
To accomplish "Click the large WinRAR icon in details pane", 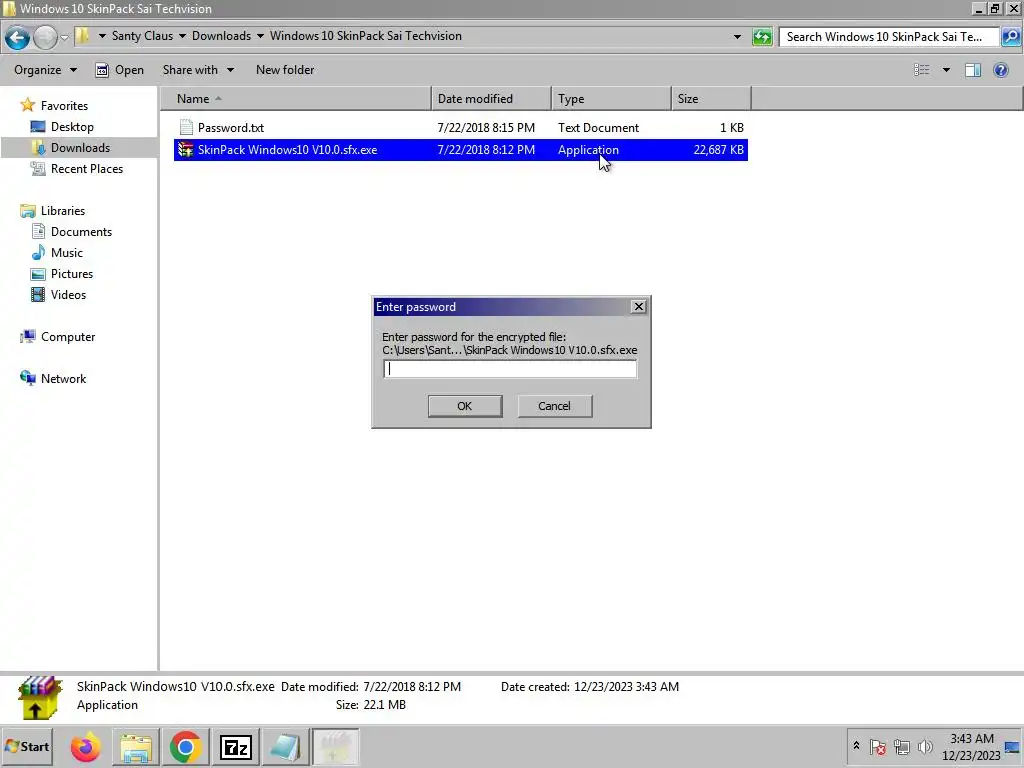I will (40, 697).
